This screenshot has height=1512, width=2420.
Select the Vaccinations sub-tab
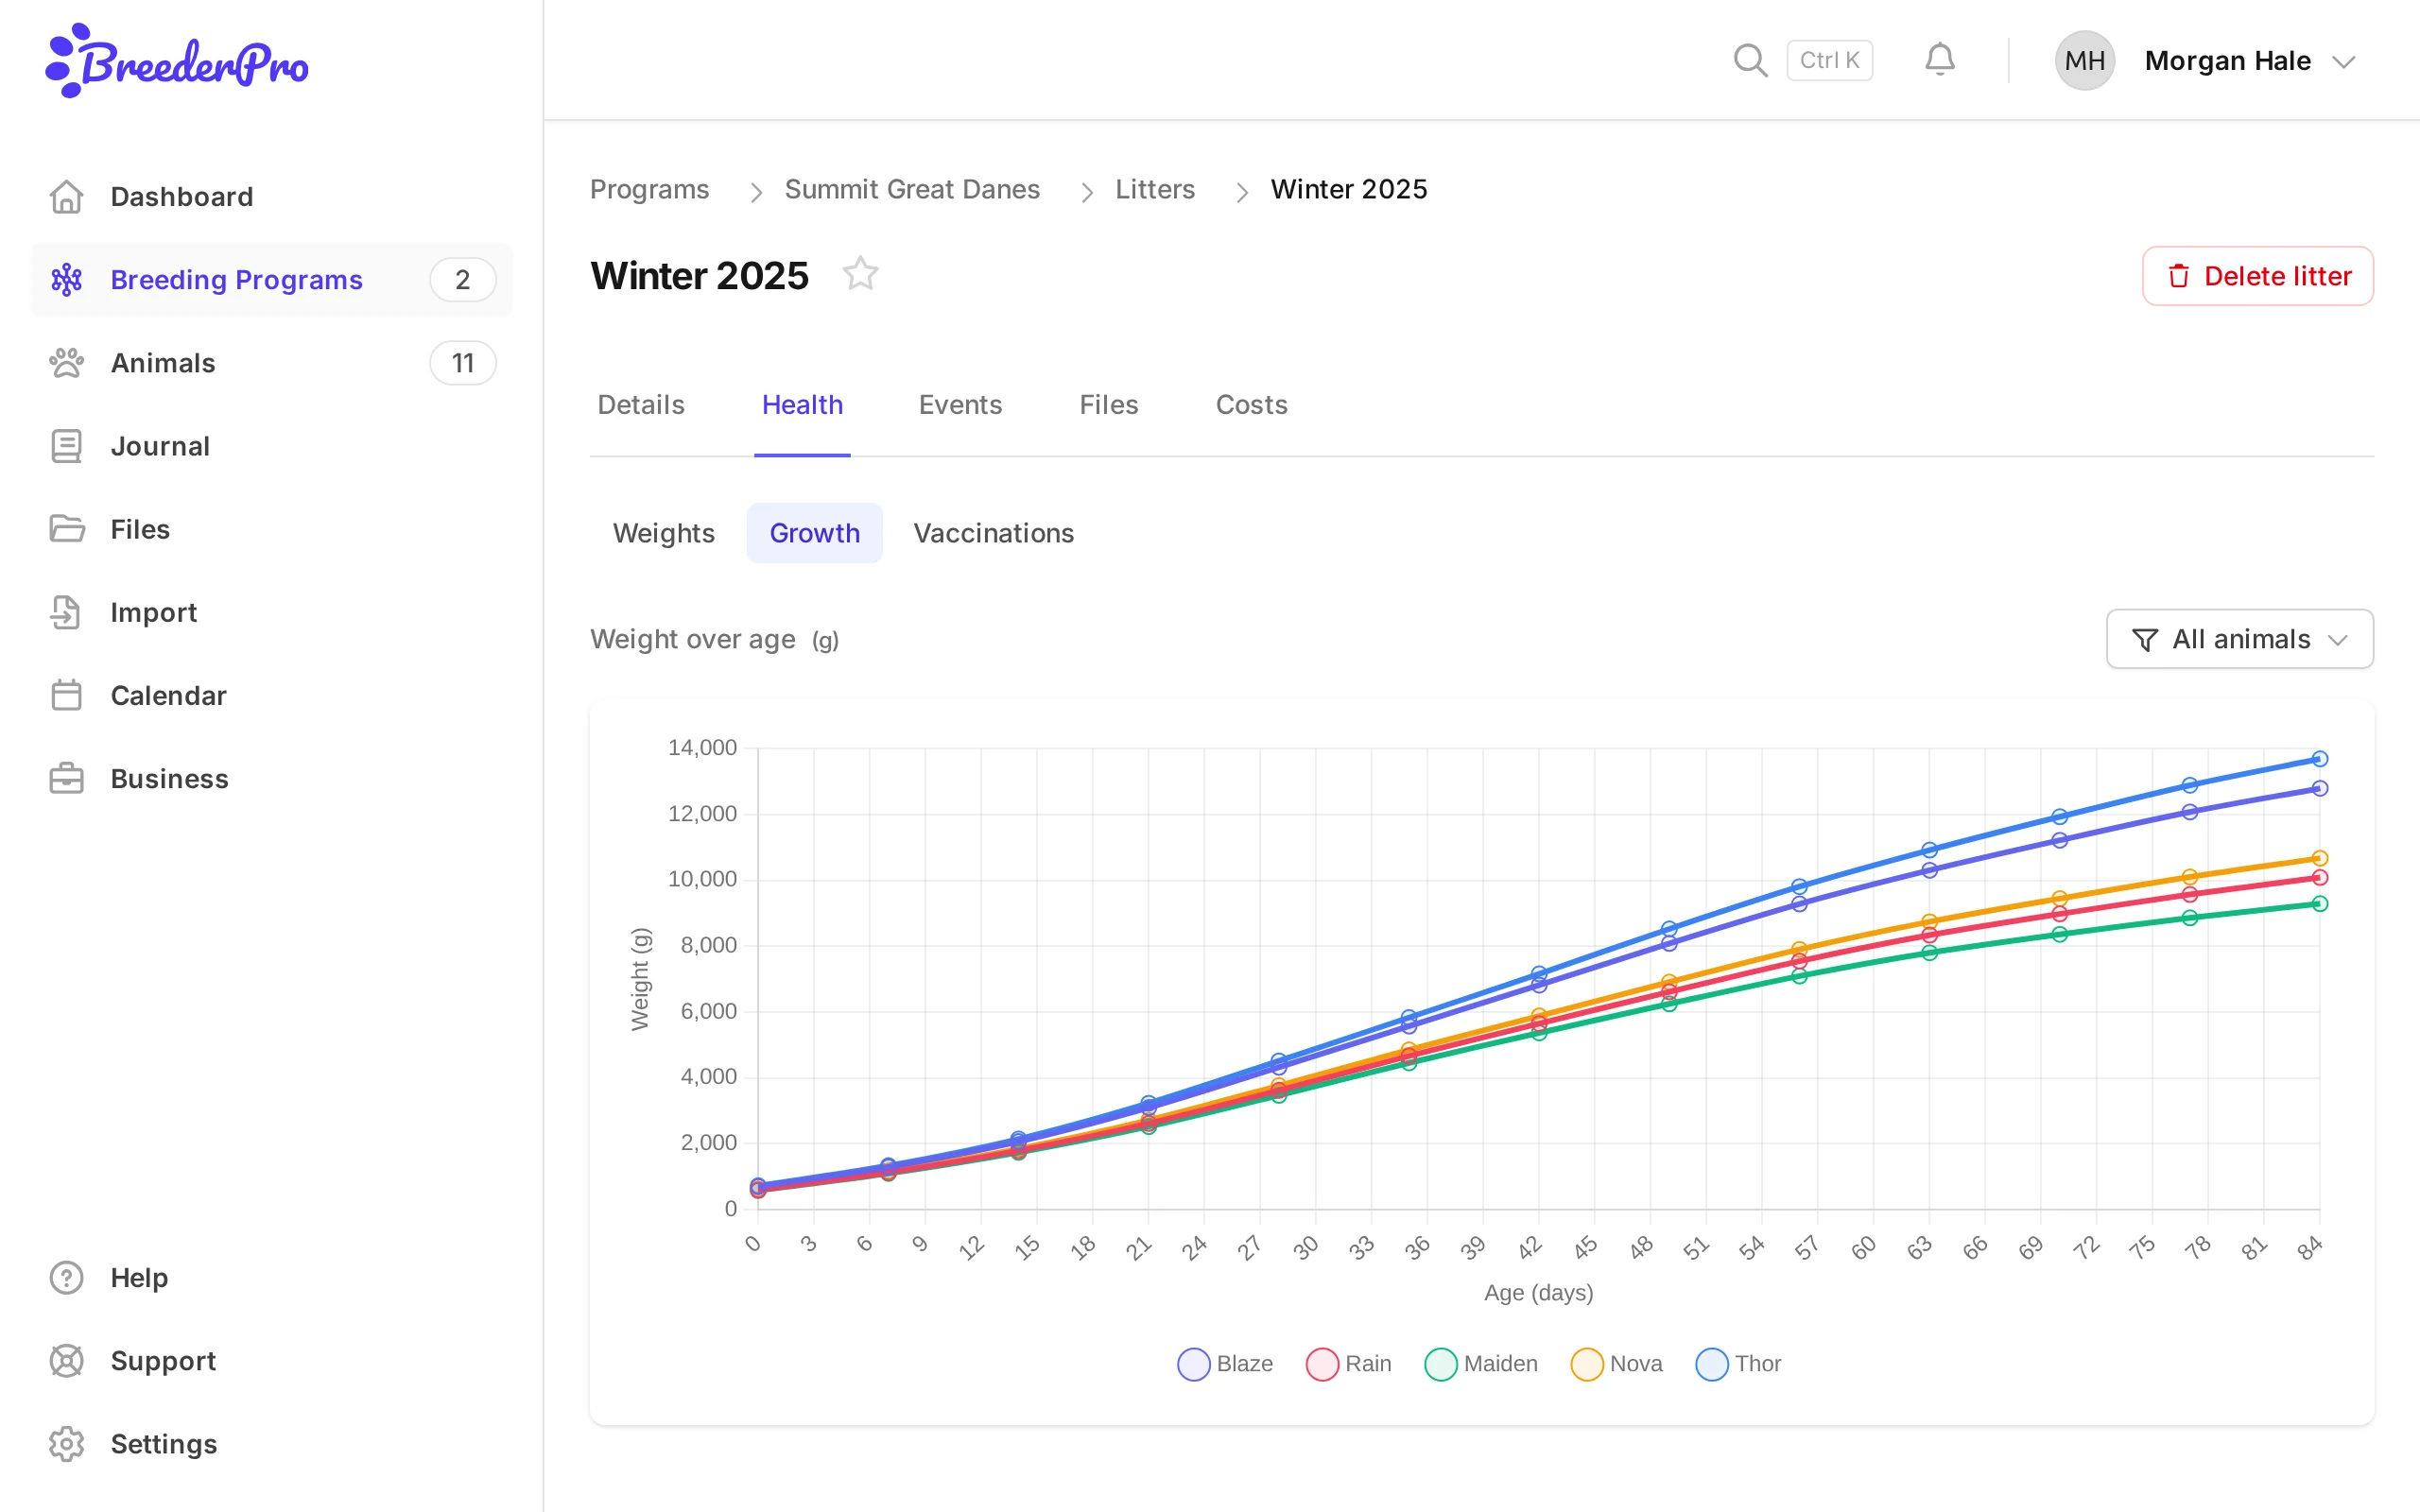(x=993, y=533)
